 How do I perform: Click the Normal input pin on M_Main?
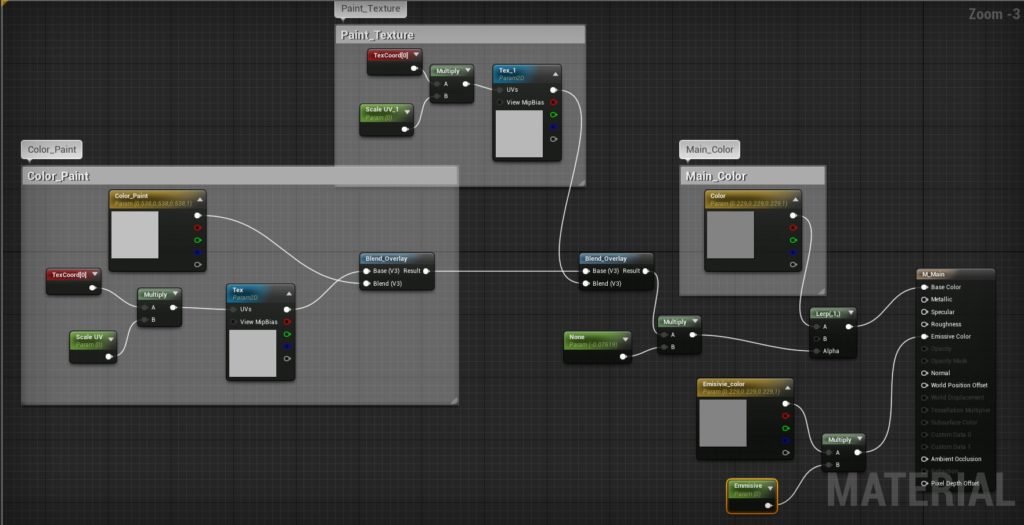924,373
